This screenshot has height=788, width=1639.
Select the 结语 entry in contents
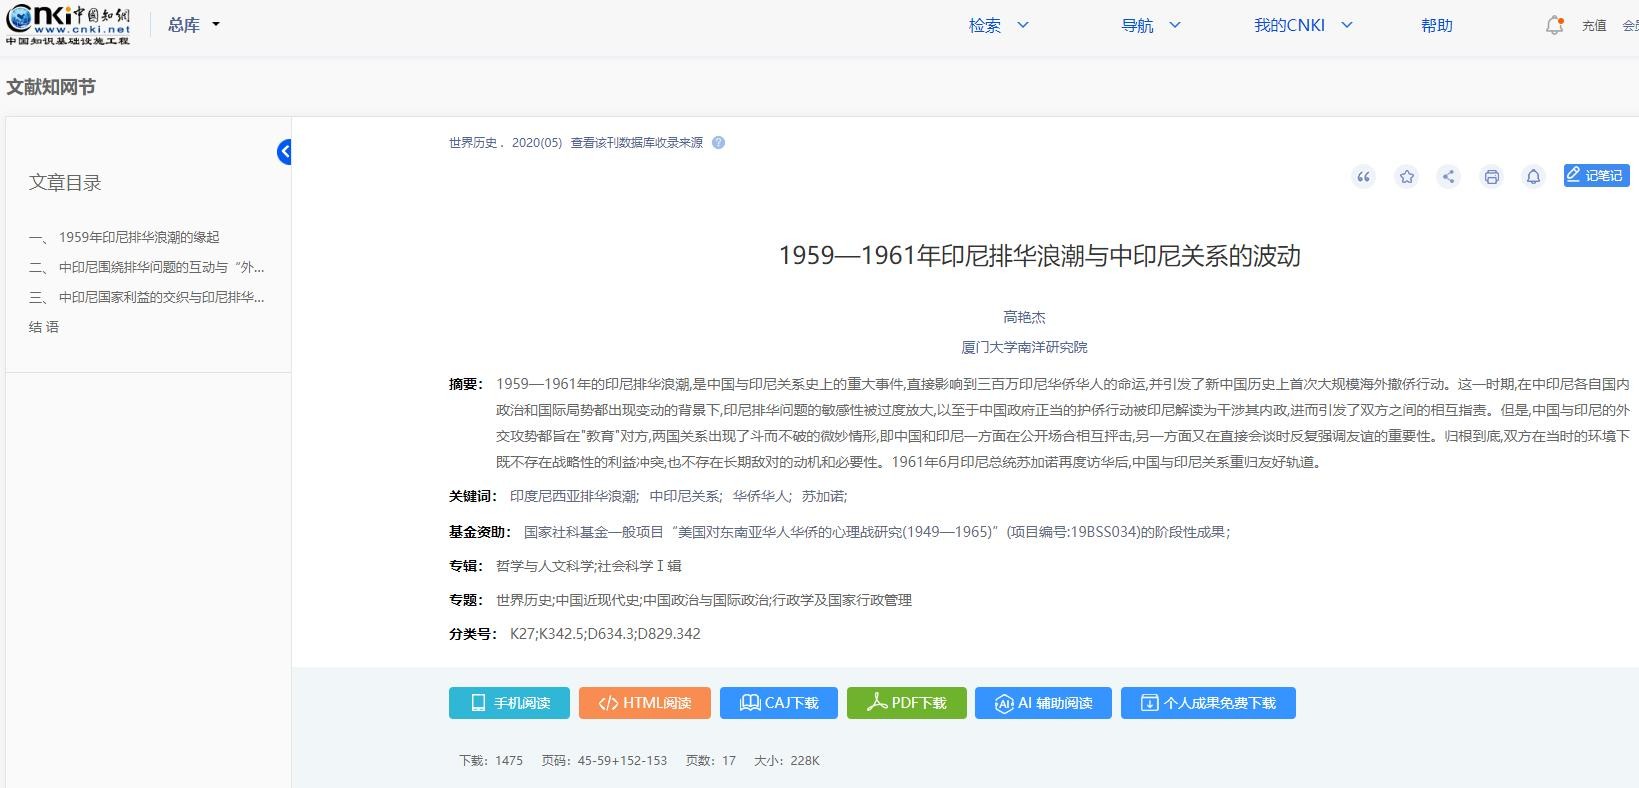pos(44,327)
